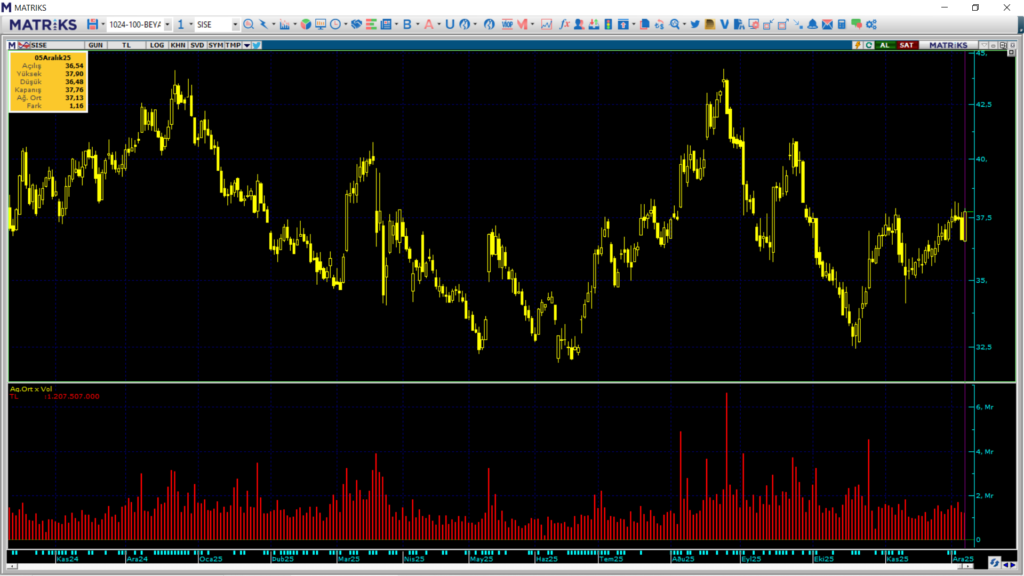Select the GUN period tab
Viewport: 1024px width, 576px height.
96,45
